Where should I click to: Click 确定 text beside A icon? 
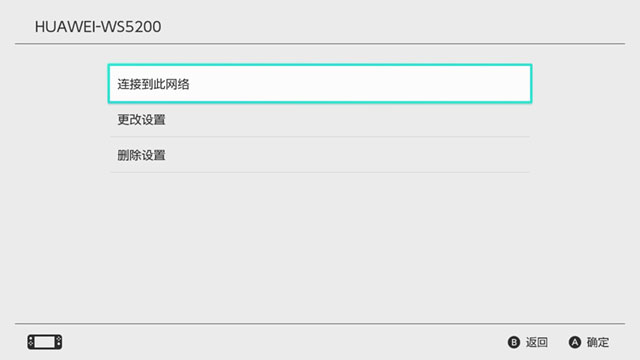tap(598, 342)
